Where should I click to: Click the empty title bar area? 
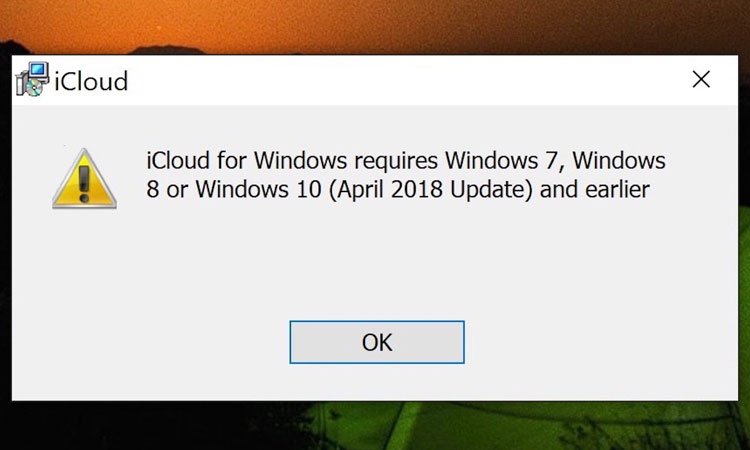tap(400, 80)
